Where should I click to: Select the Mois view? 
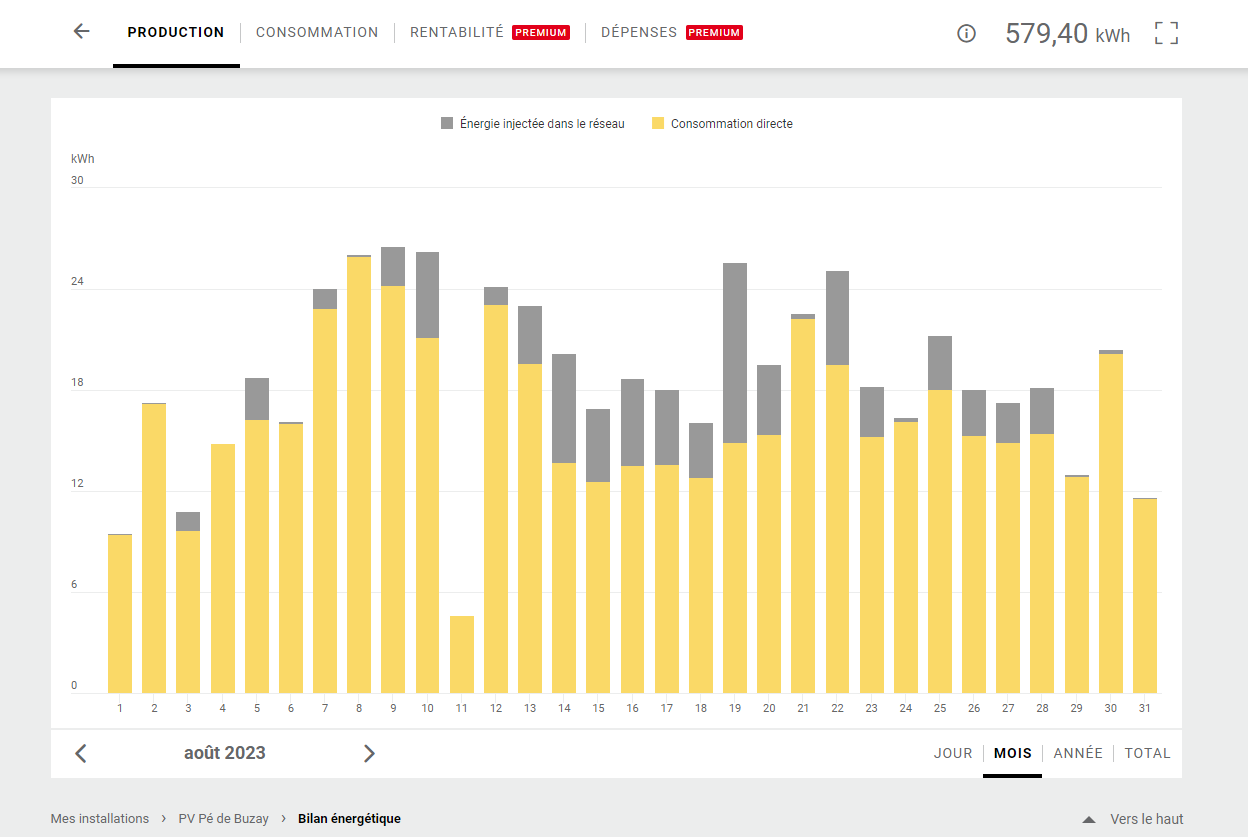[1012, 753]
